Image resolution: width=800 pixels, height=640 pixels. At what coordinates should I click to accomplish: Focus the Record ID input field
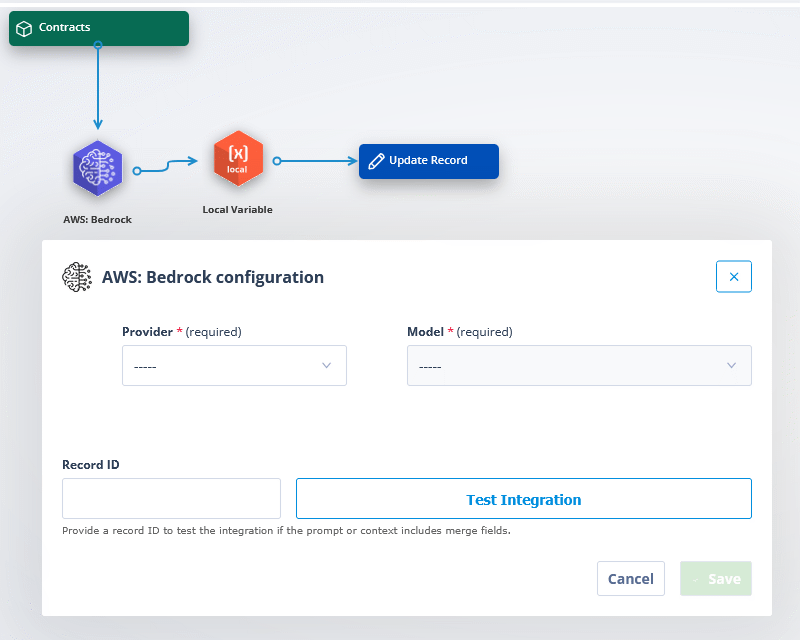tap(171, 499)
